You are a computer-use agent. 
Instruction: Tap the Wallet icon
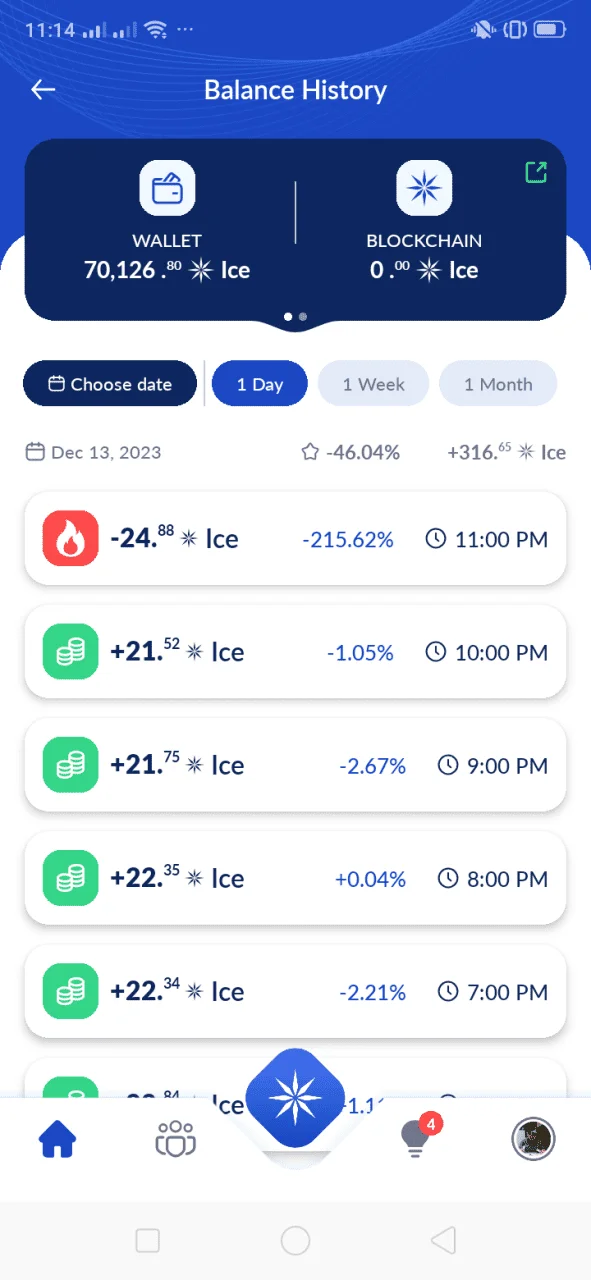[167, 188]
